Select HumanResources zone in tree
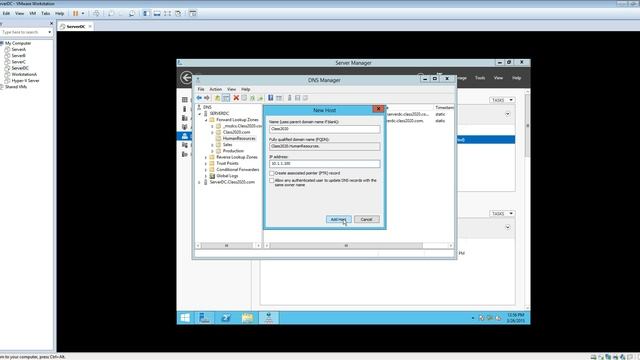This screenshot has width=640, height=360. pyautogui.click(x=239, y=139)
